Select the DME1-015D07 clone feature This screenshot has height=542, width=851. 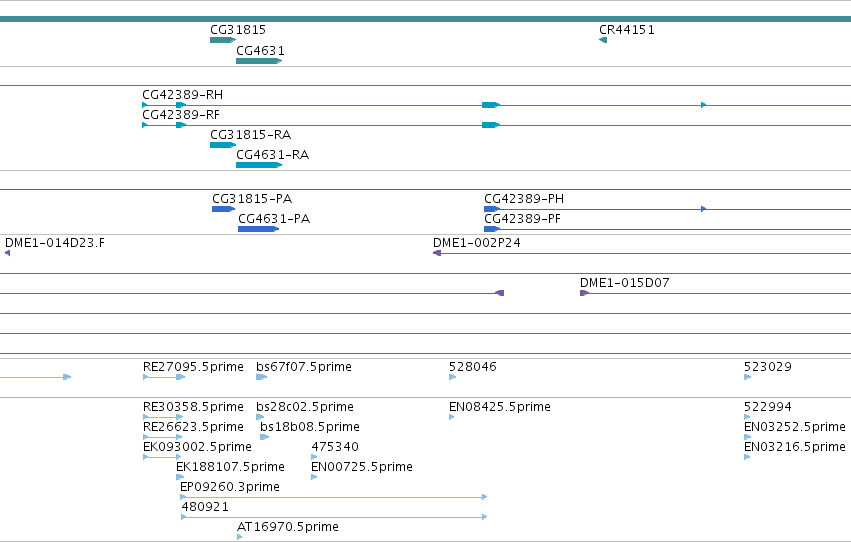tap(715, 293)
